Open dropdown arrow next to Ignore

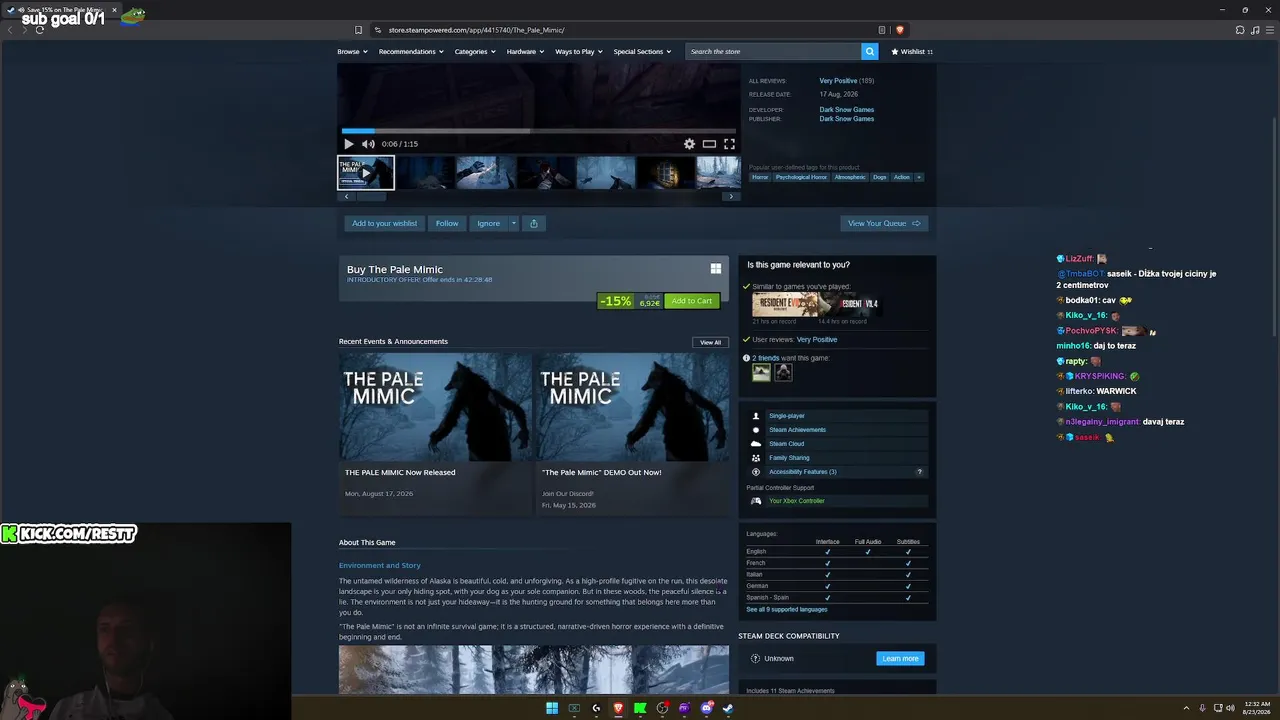[x=514, y=223]
